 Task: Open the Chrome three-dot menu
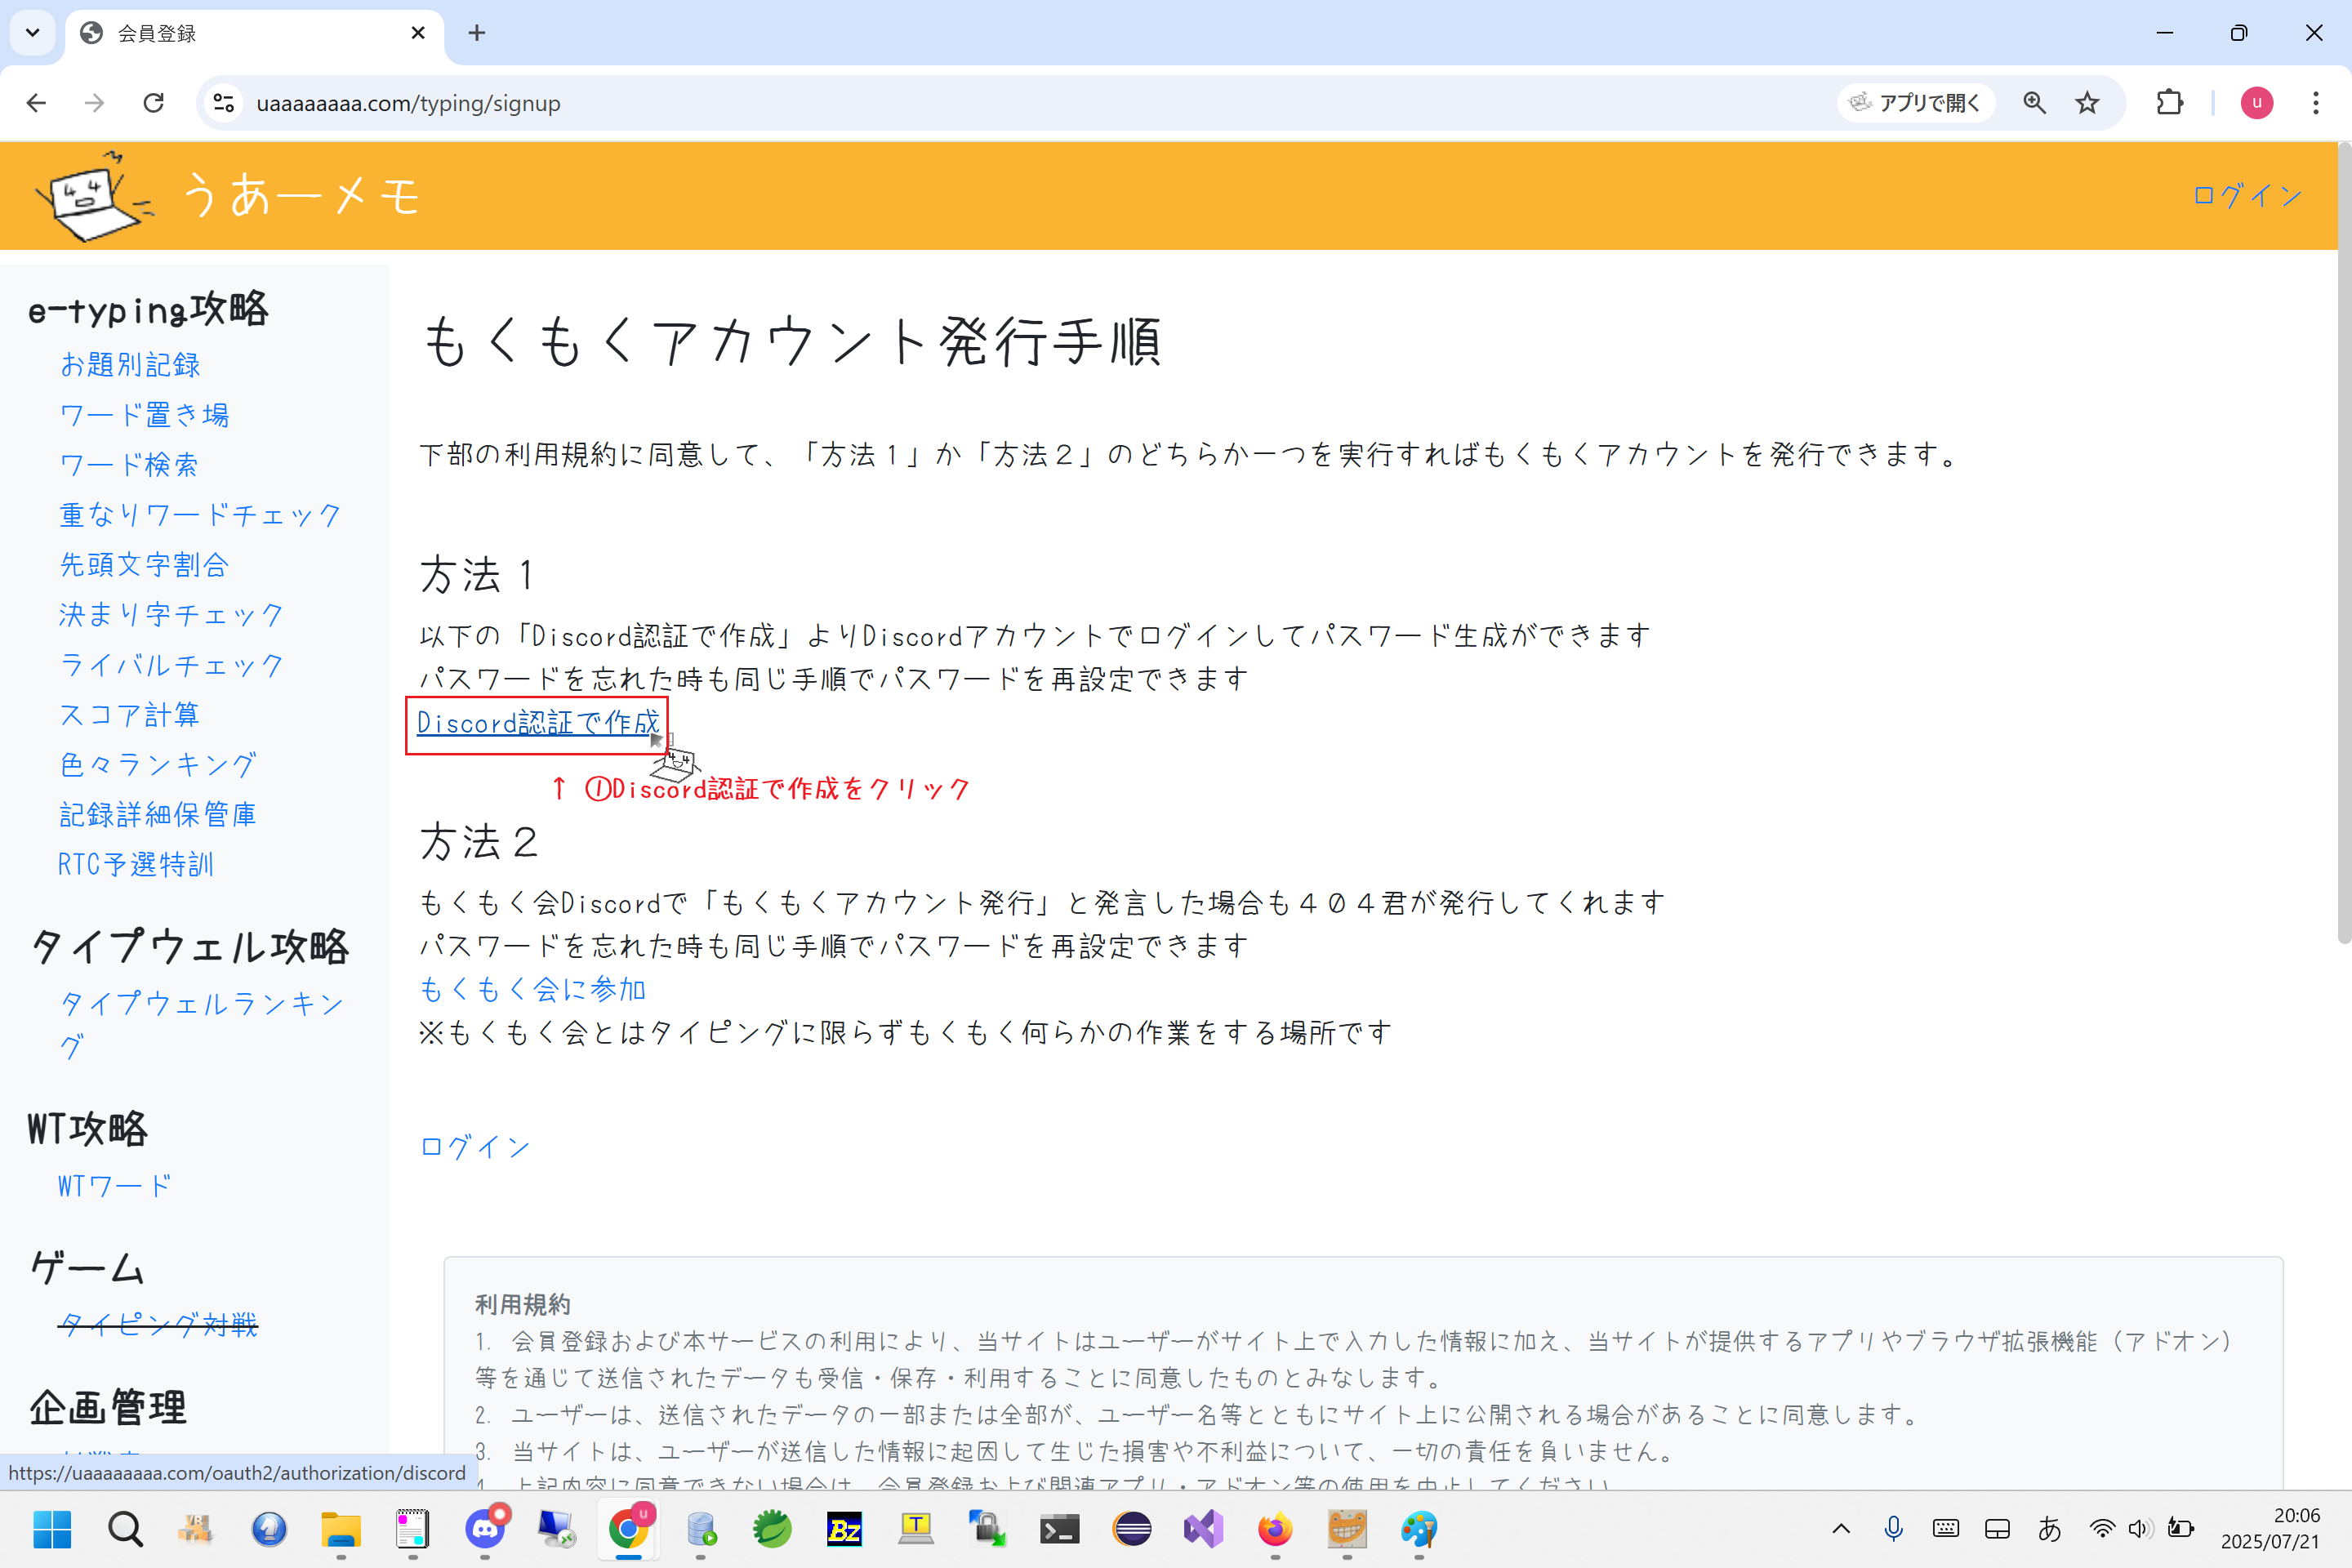2315,103
